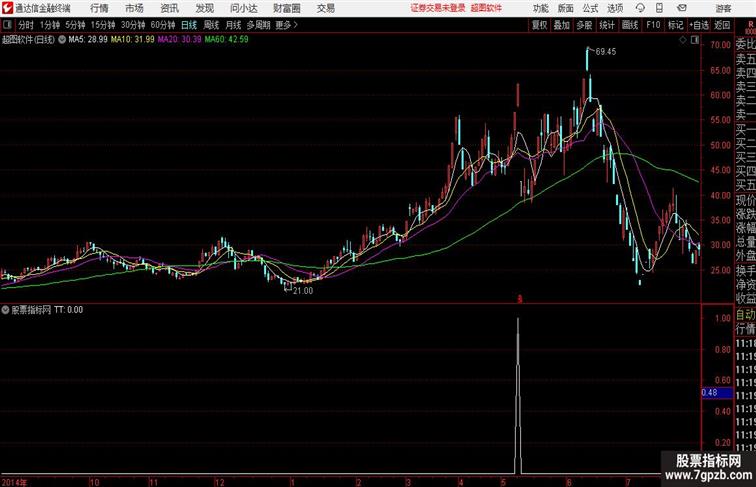
Task: Open the 问小达 menu
Action: [243, 8]
